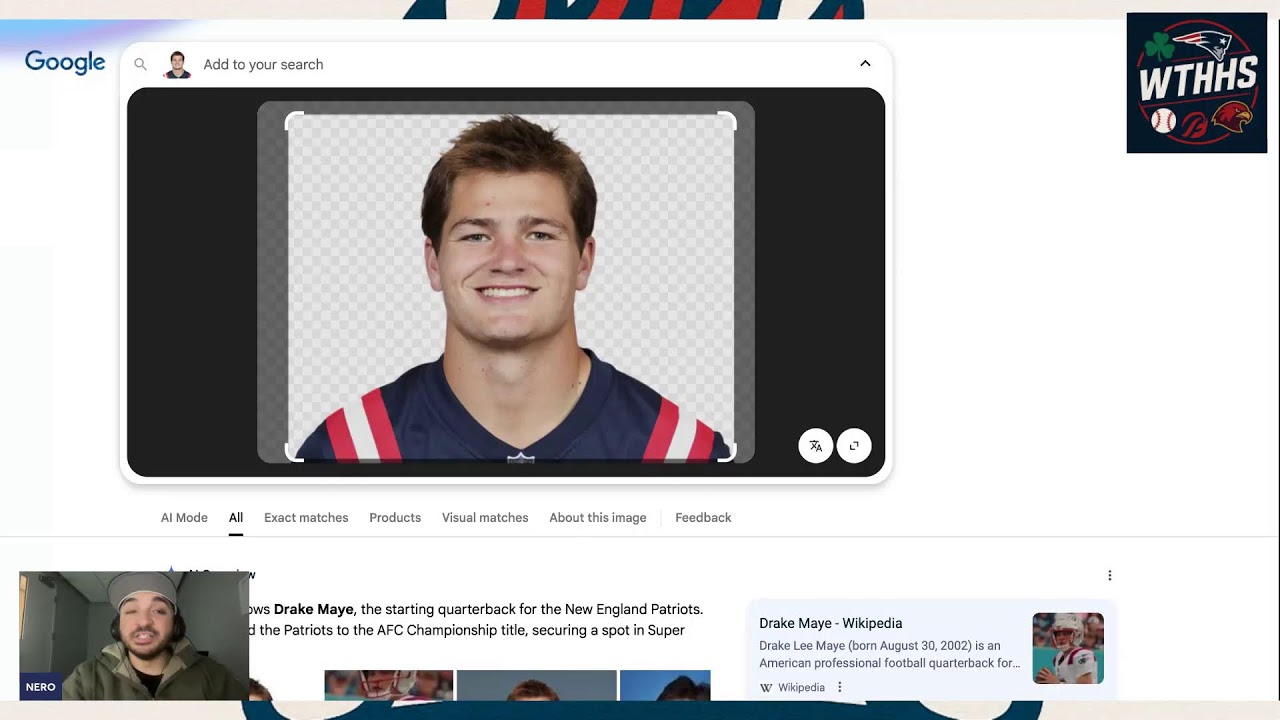Viewport: 1280px width, 720px height.
Task: Click the middle image result thumbnail
Action: click(536, 685)
